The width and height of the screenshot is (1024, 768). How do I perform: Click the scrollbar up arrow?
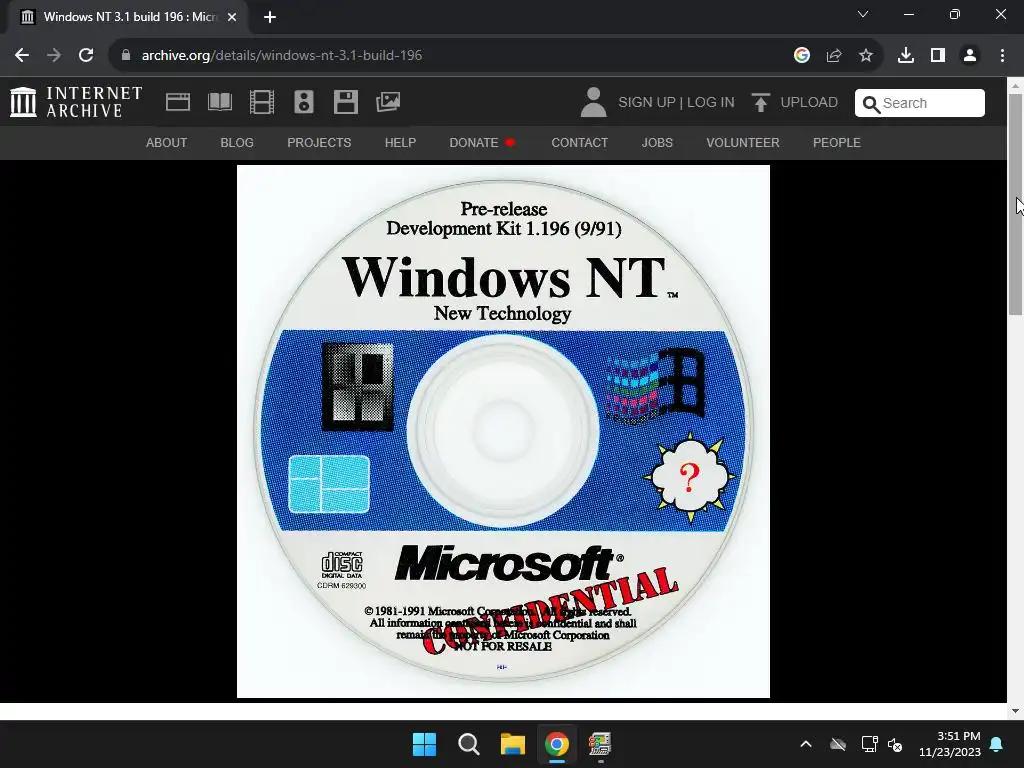(x=1015, y=86)
